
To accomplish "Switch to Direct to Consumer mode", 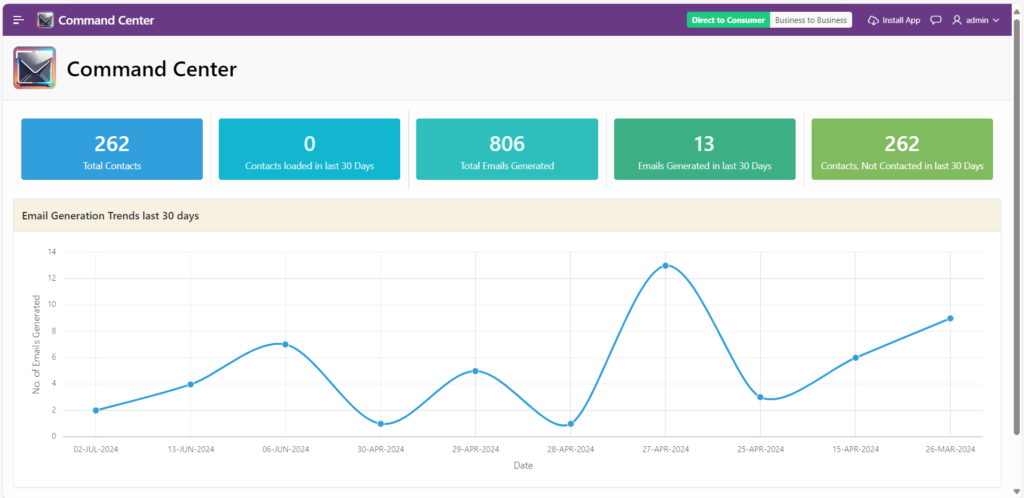I will [728, 20].
